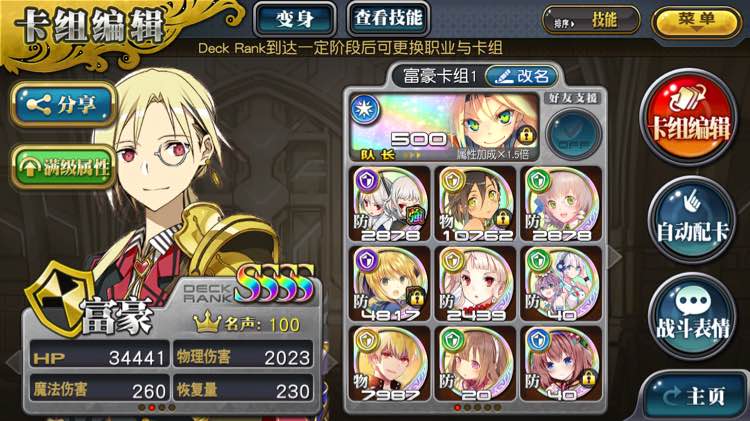Rename the deck using 改名 button
The image size is (750, 421).
pos(522,76)
